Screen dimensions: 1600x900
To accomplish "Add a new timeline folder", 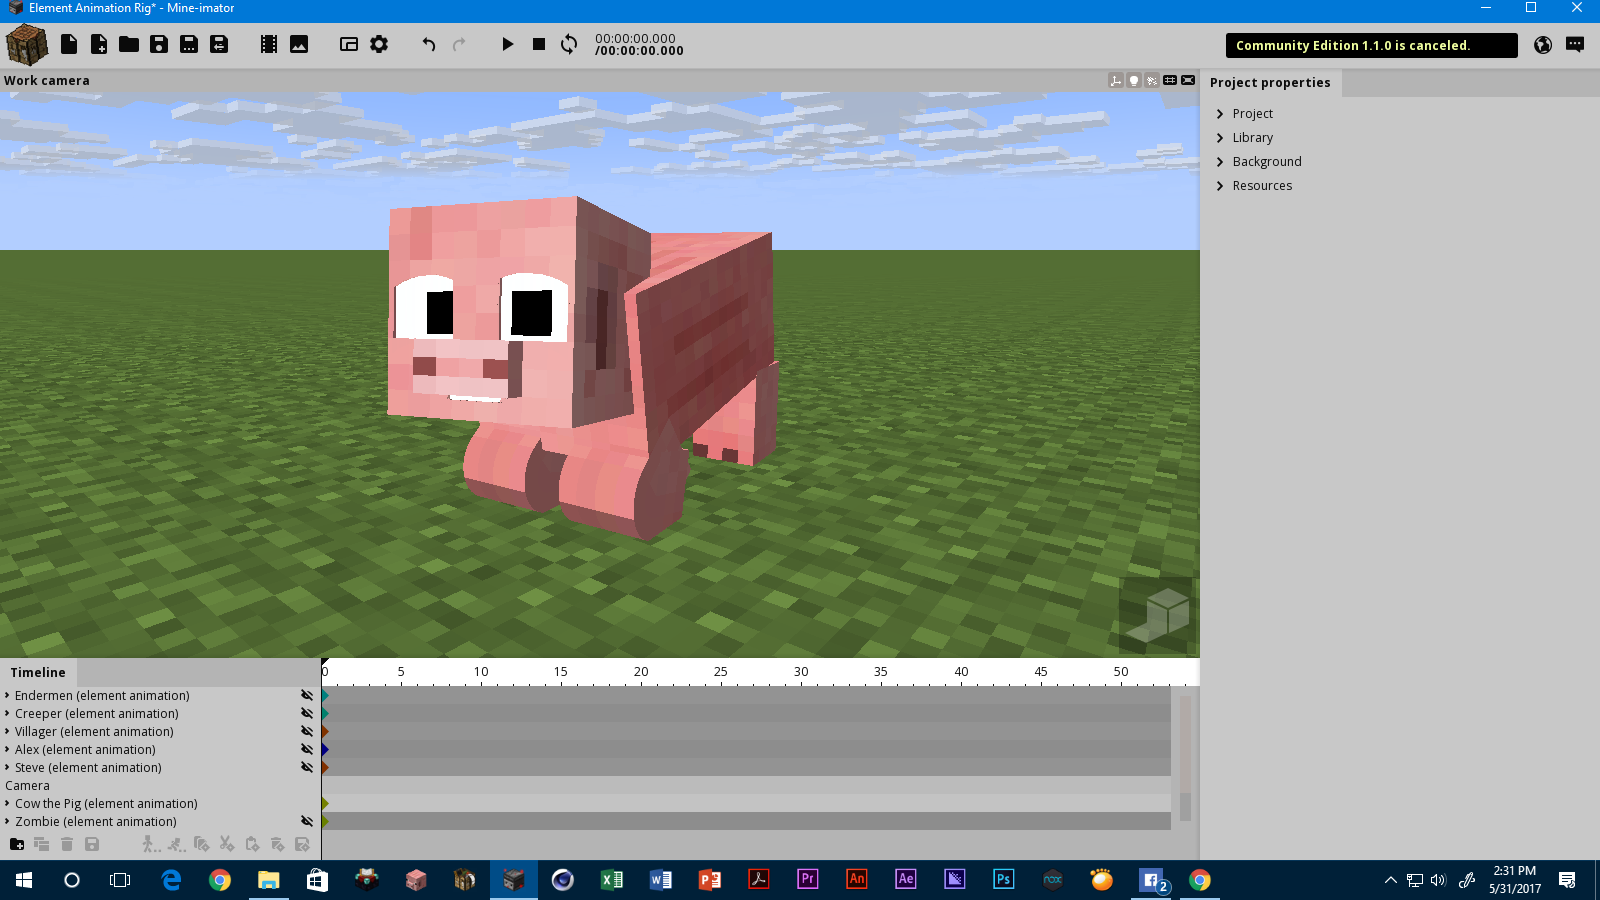I will coord(17,845).
